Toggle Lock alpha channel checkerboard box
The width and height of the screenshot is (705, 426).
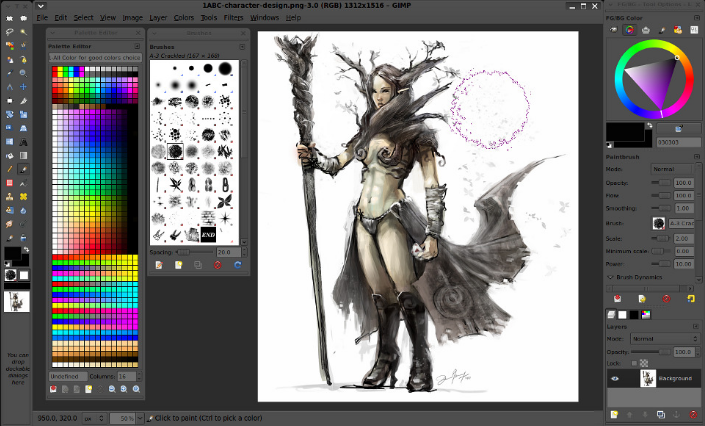pyautogui.click(x=644, y=363)
